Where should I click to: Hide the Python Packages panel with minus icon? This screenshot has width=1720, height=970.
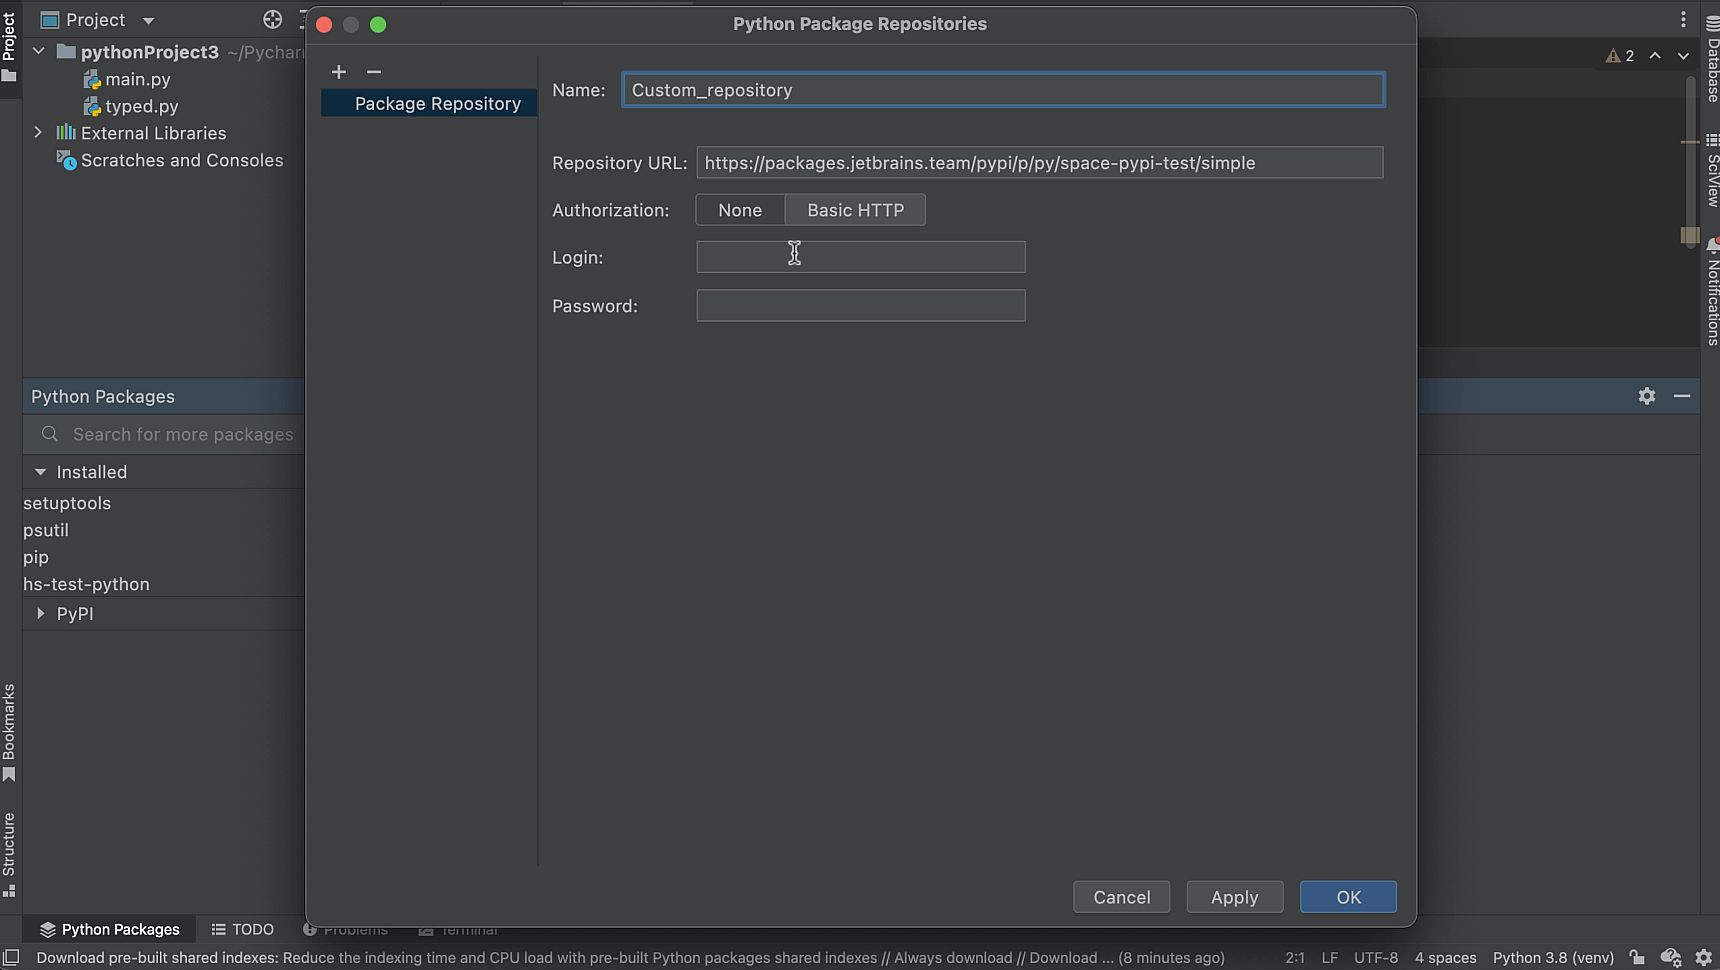(1682, 396)
